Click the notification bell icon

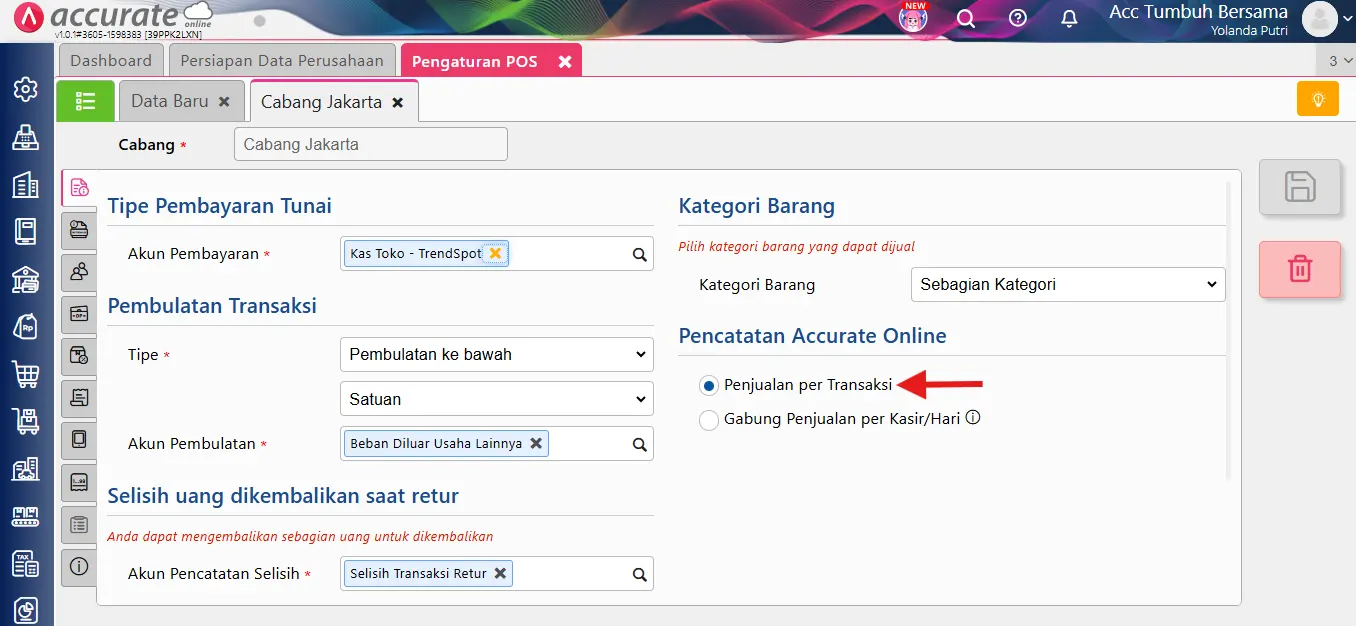pos(1069,18)
